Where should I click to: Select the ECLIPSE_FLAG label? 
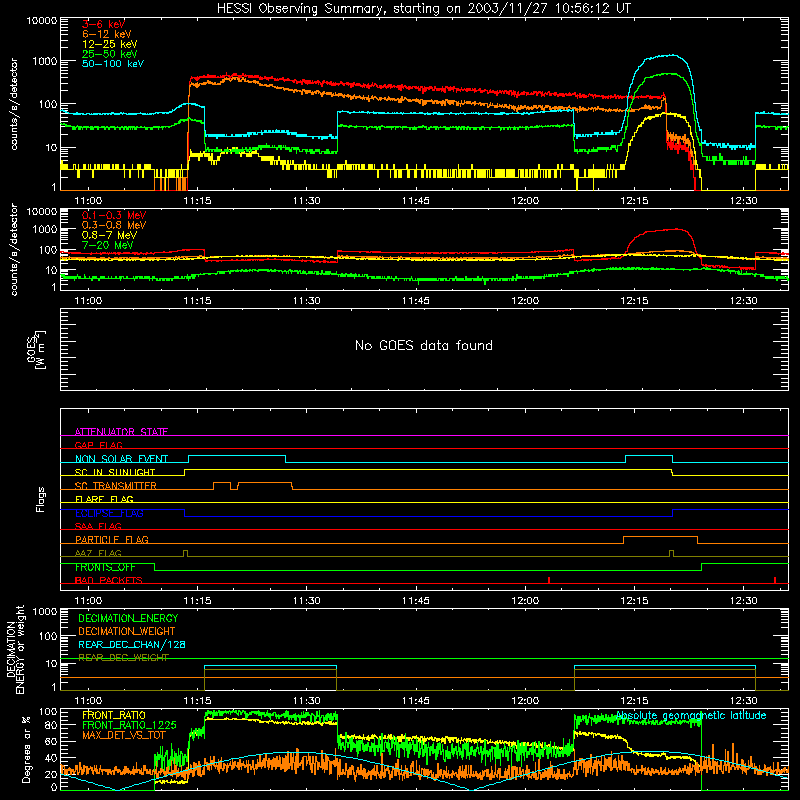(109, 513)
